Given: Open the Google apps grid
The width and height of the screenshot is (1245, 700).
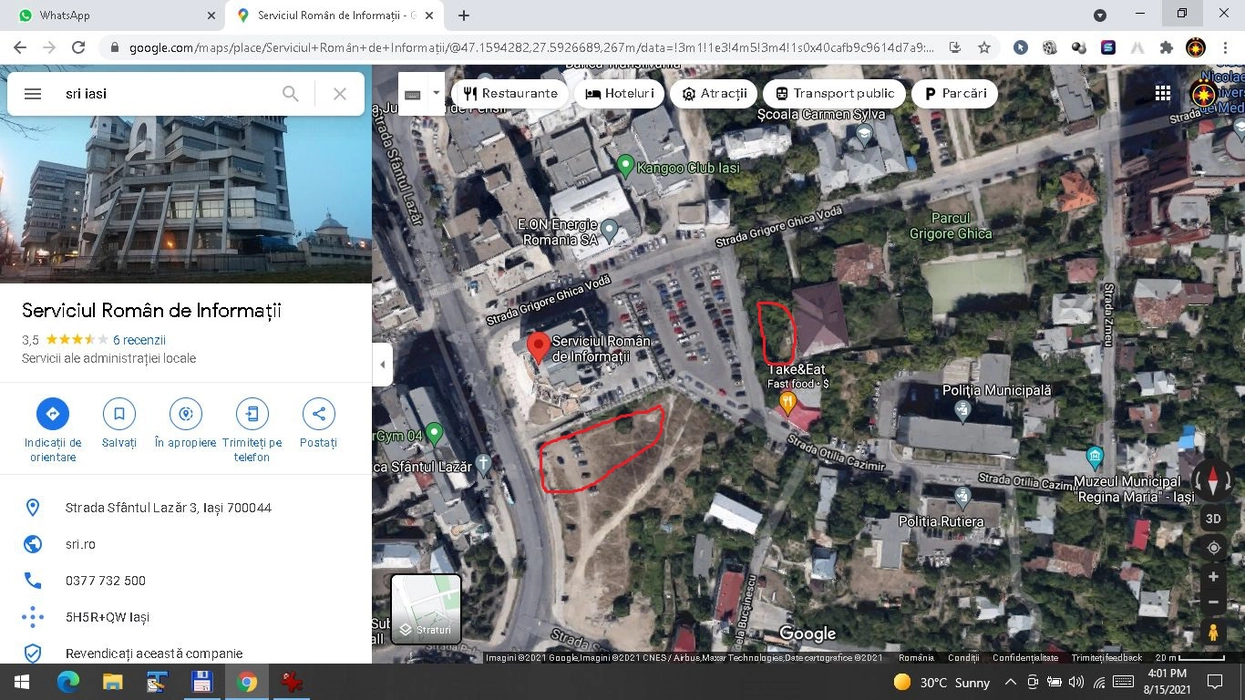Looking at the screenshot, I should point(1163,93).
